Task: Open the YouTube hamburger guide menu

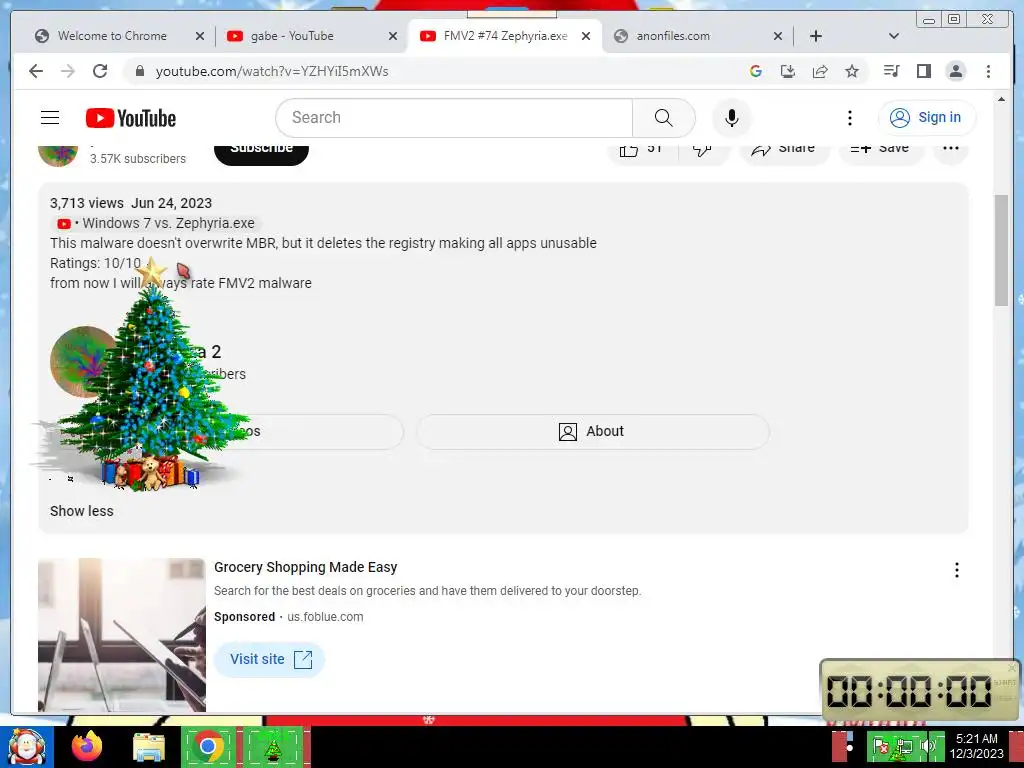Action: [50, 118]
